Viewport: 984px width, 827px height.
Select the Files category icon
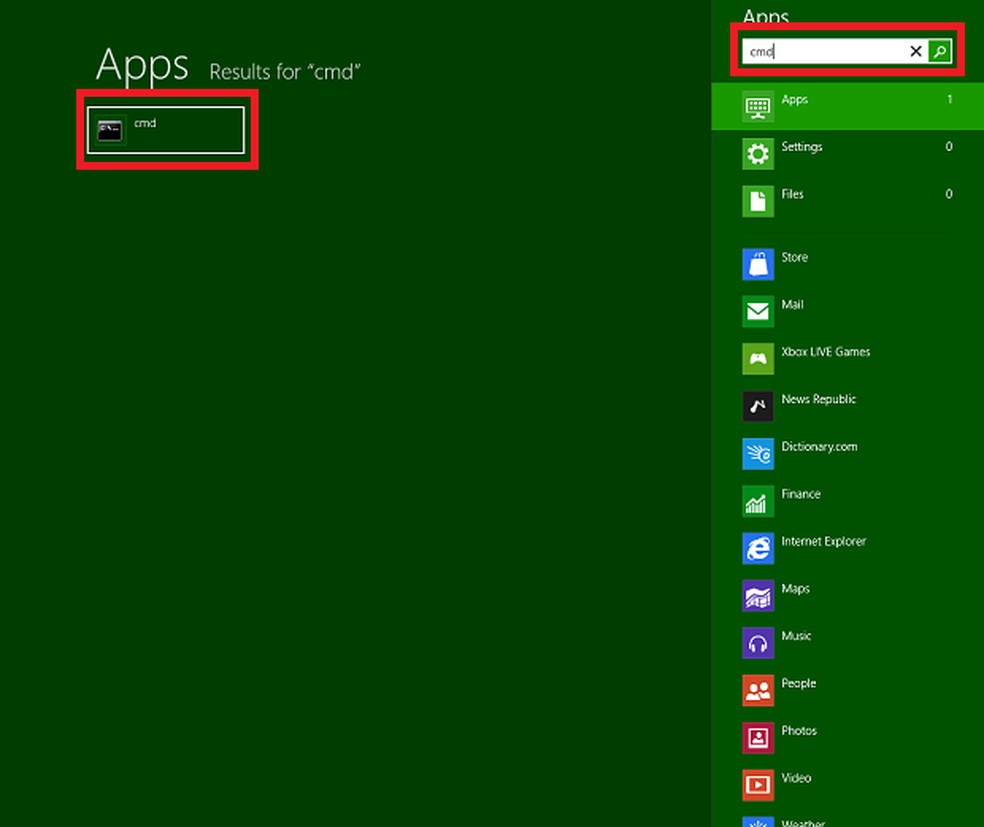pos(757,201)
